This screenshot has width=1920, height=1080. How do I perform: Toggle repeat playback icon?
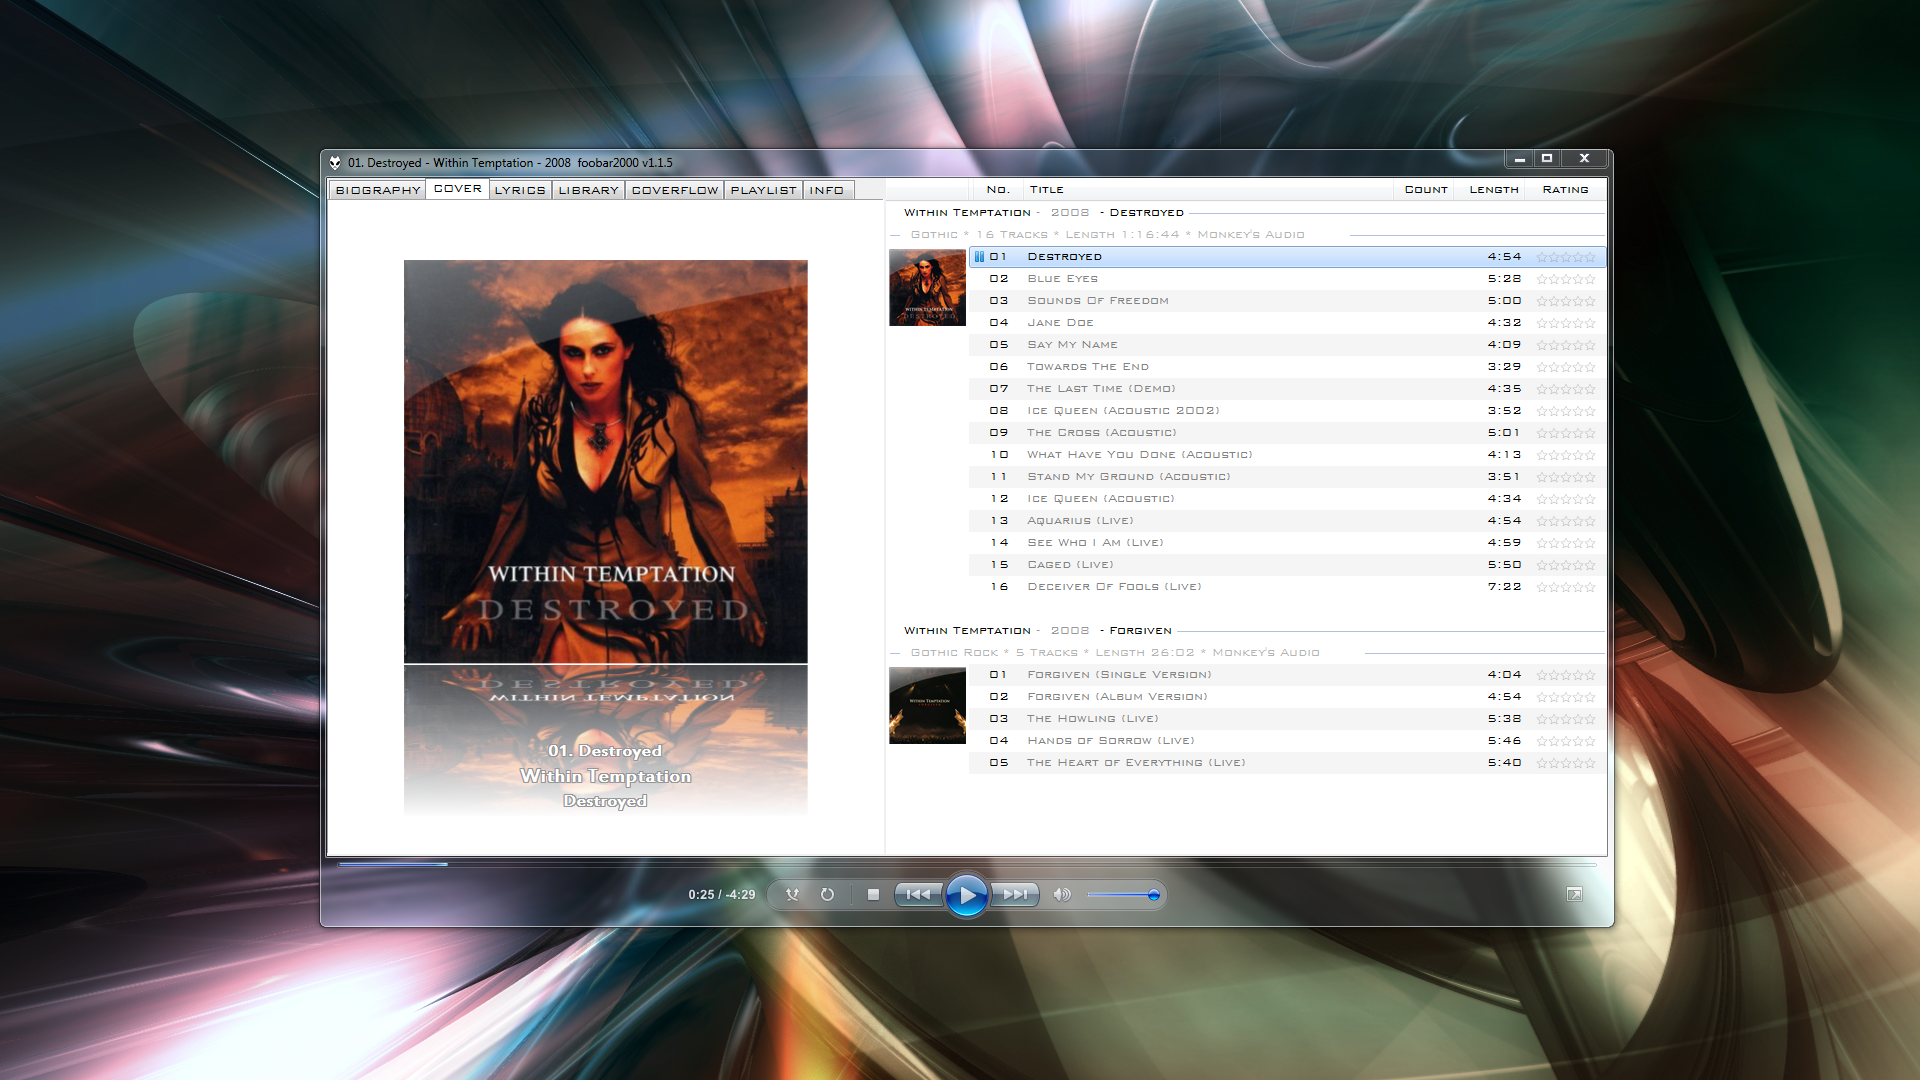tap(827, 895)
